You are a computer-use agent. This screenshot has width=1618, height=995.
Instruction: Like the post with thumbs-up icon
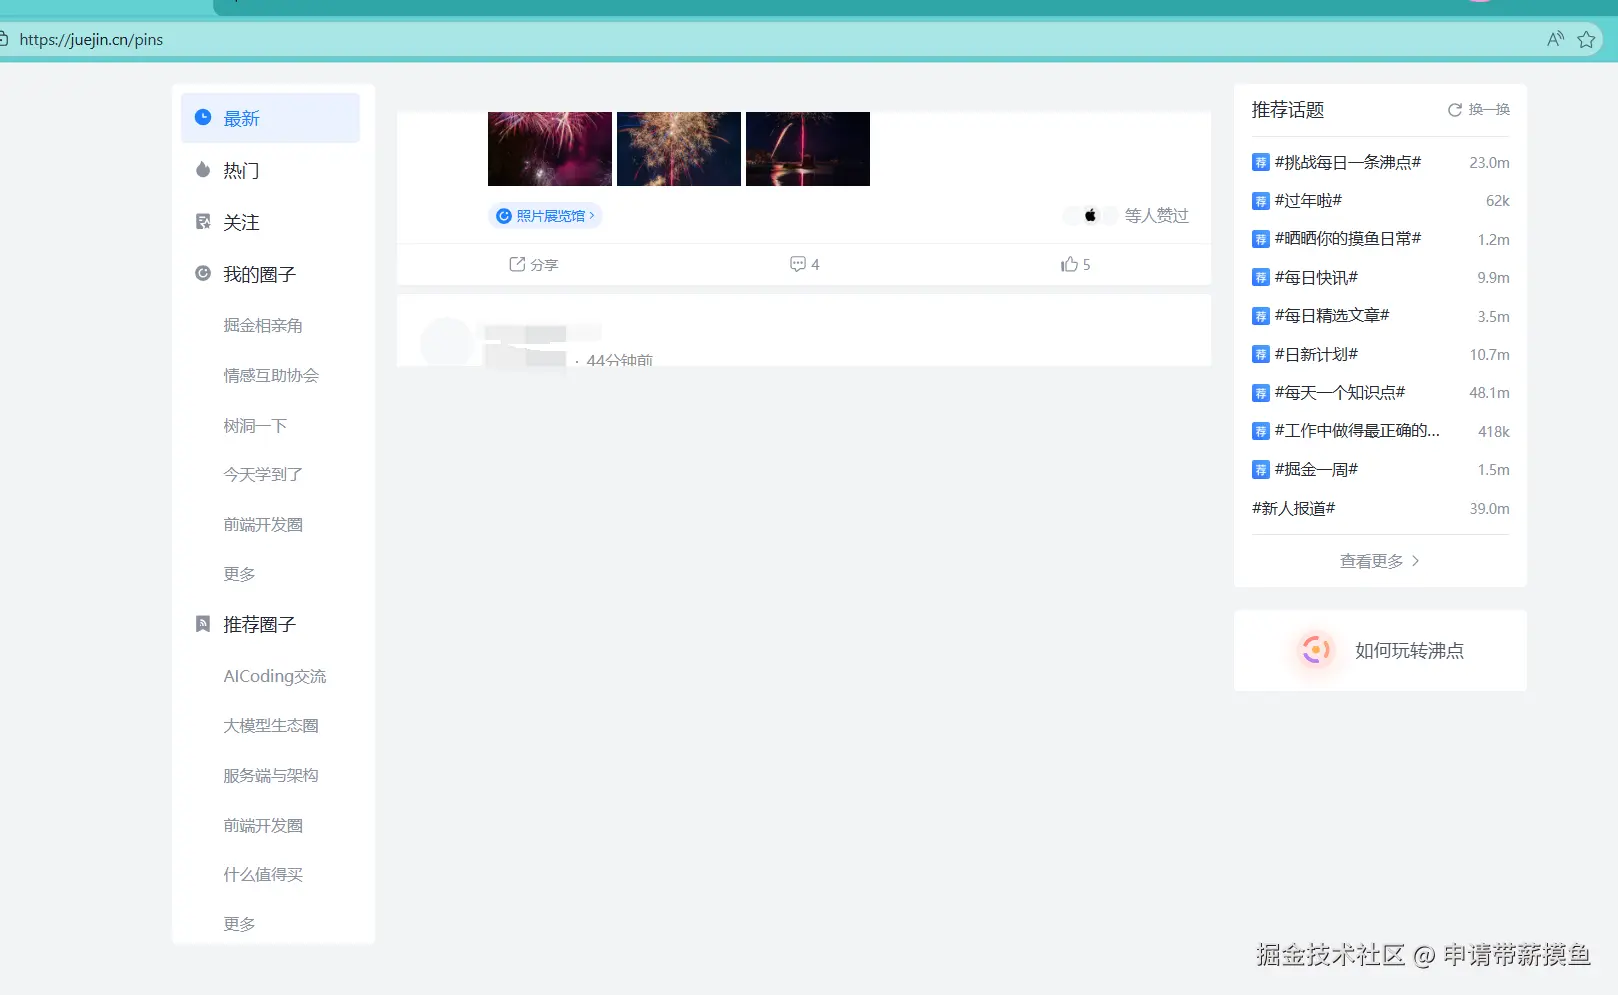point(1069,264)
